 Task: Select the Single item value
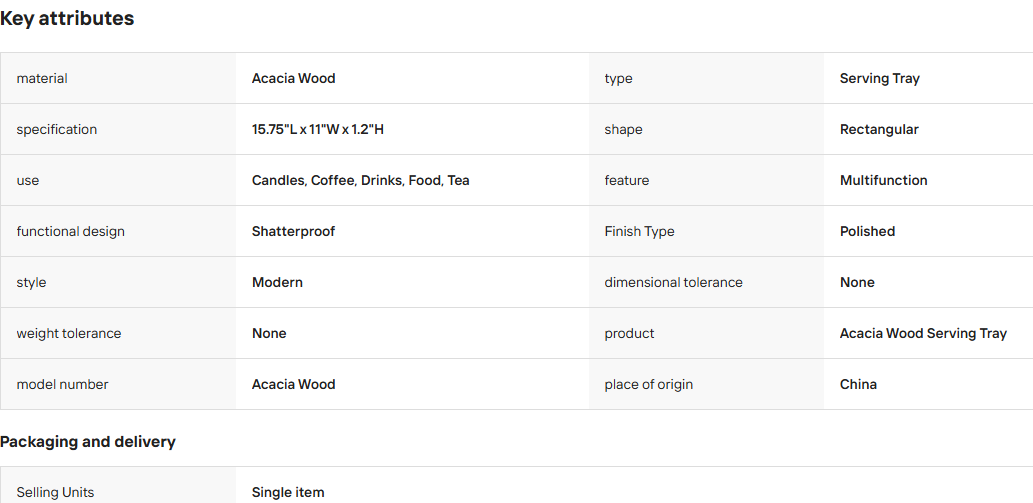[x=288, y=492]
